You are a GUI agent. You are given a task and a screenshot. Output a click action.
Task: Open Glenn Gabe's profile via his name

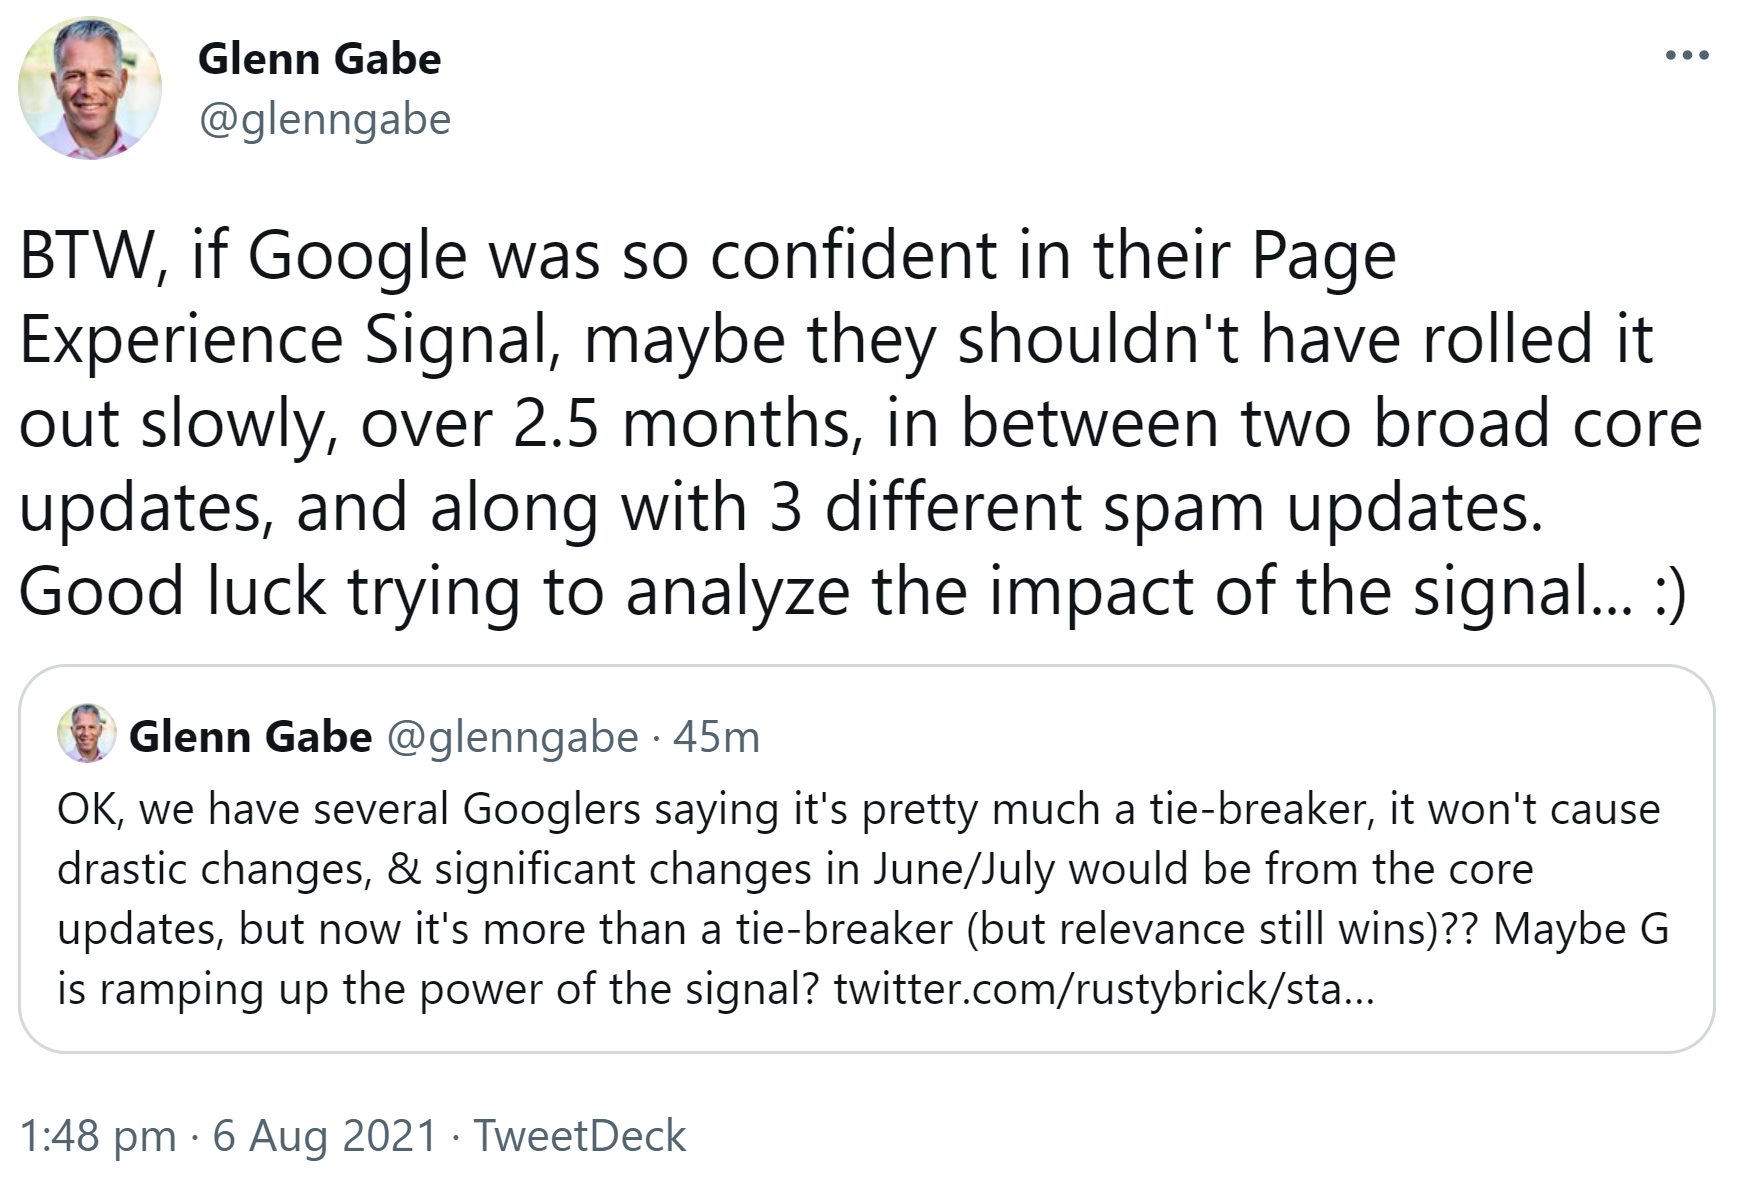[x=319, y=57]
